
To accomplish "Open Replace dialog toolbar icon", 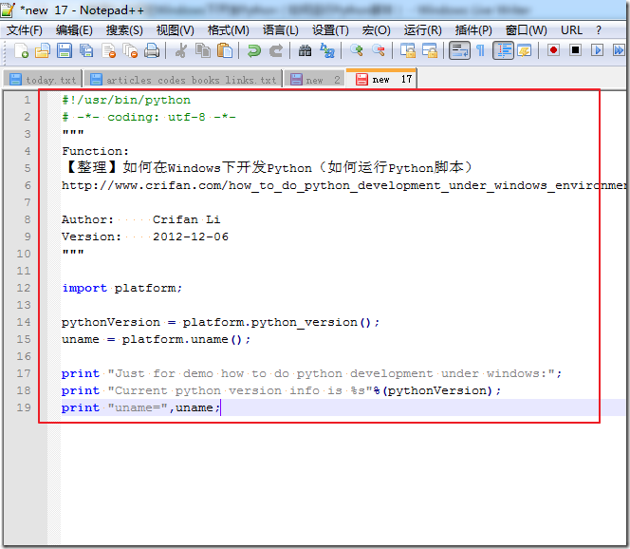I will coord(327,51).
